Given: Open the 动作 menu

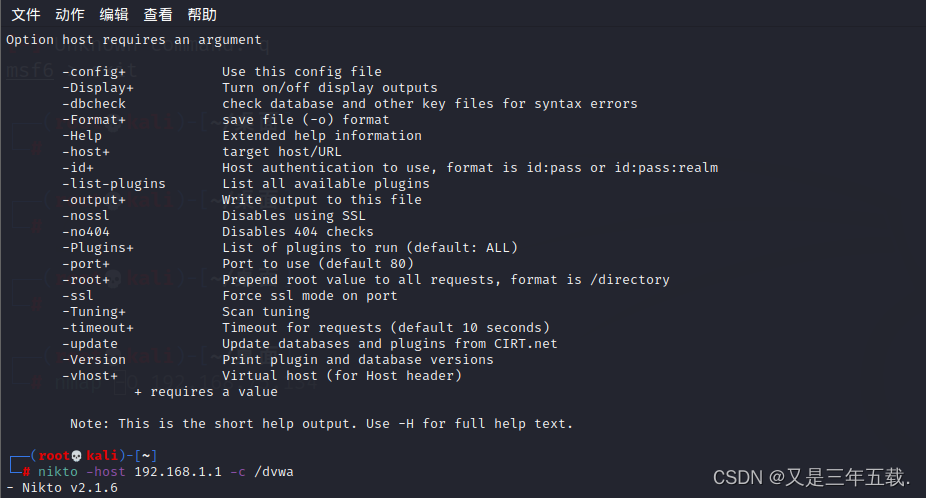Looking at the screenshot, I should click(x=70, y=15).
